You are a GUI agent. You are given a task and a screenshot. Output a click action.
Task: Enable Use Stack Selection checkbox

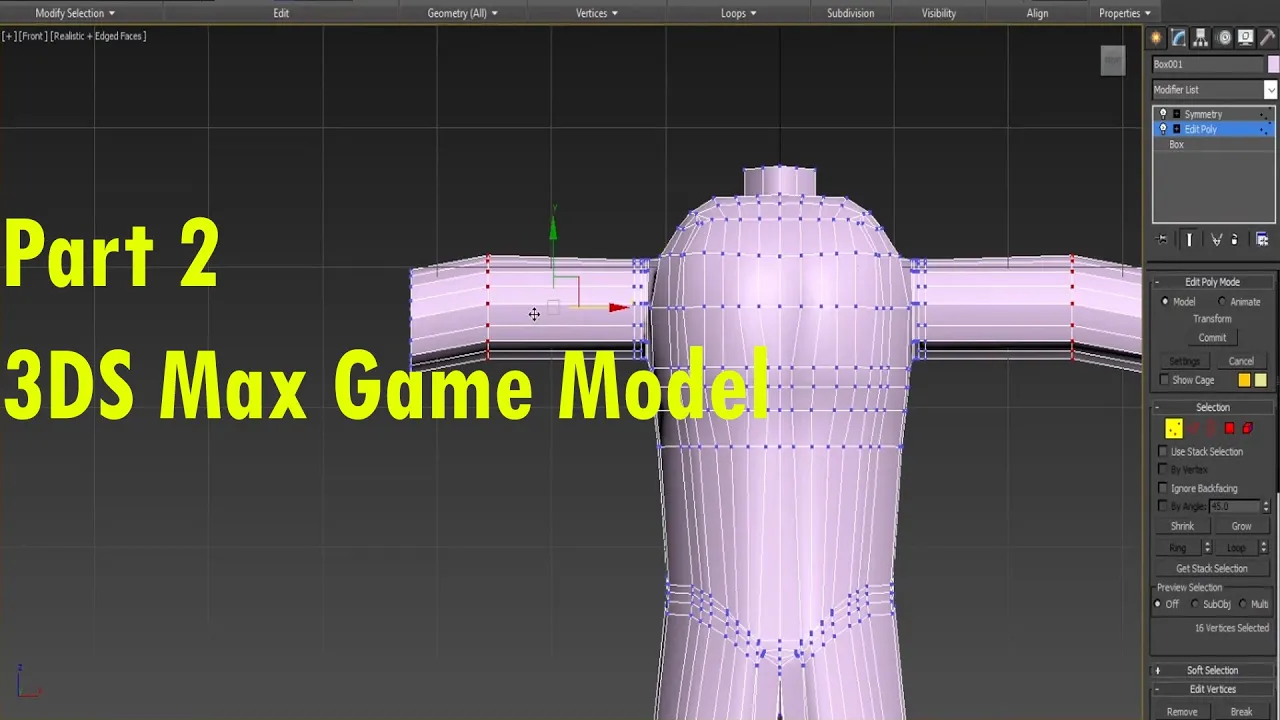(x=1163, y=452)
